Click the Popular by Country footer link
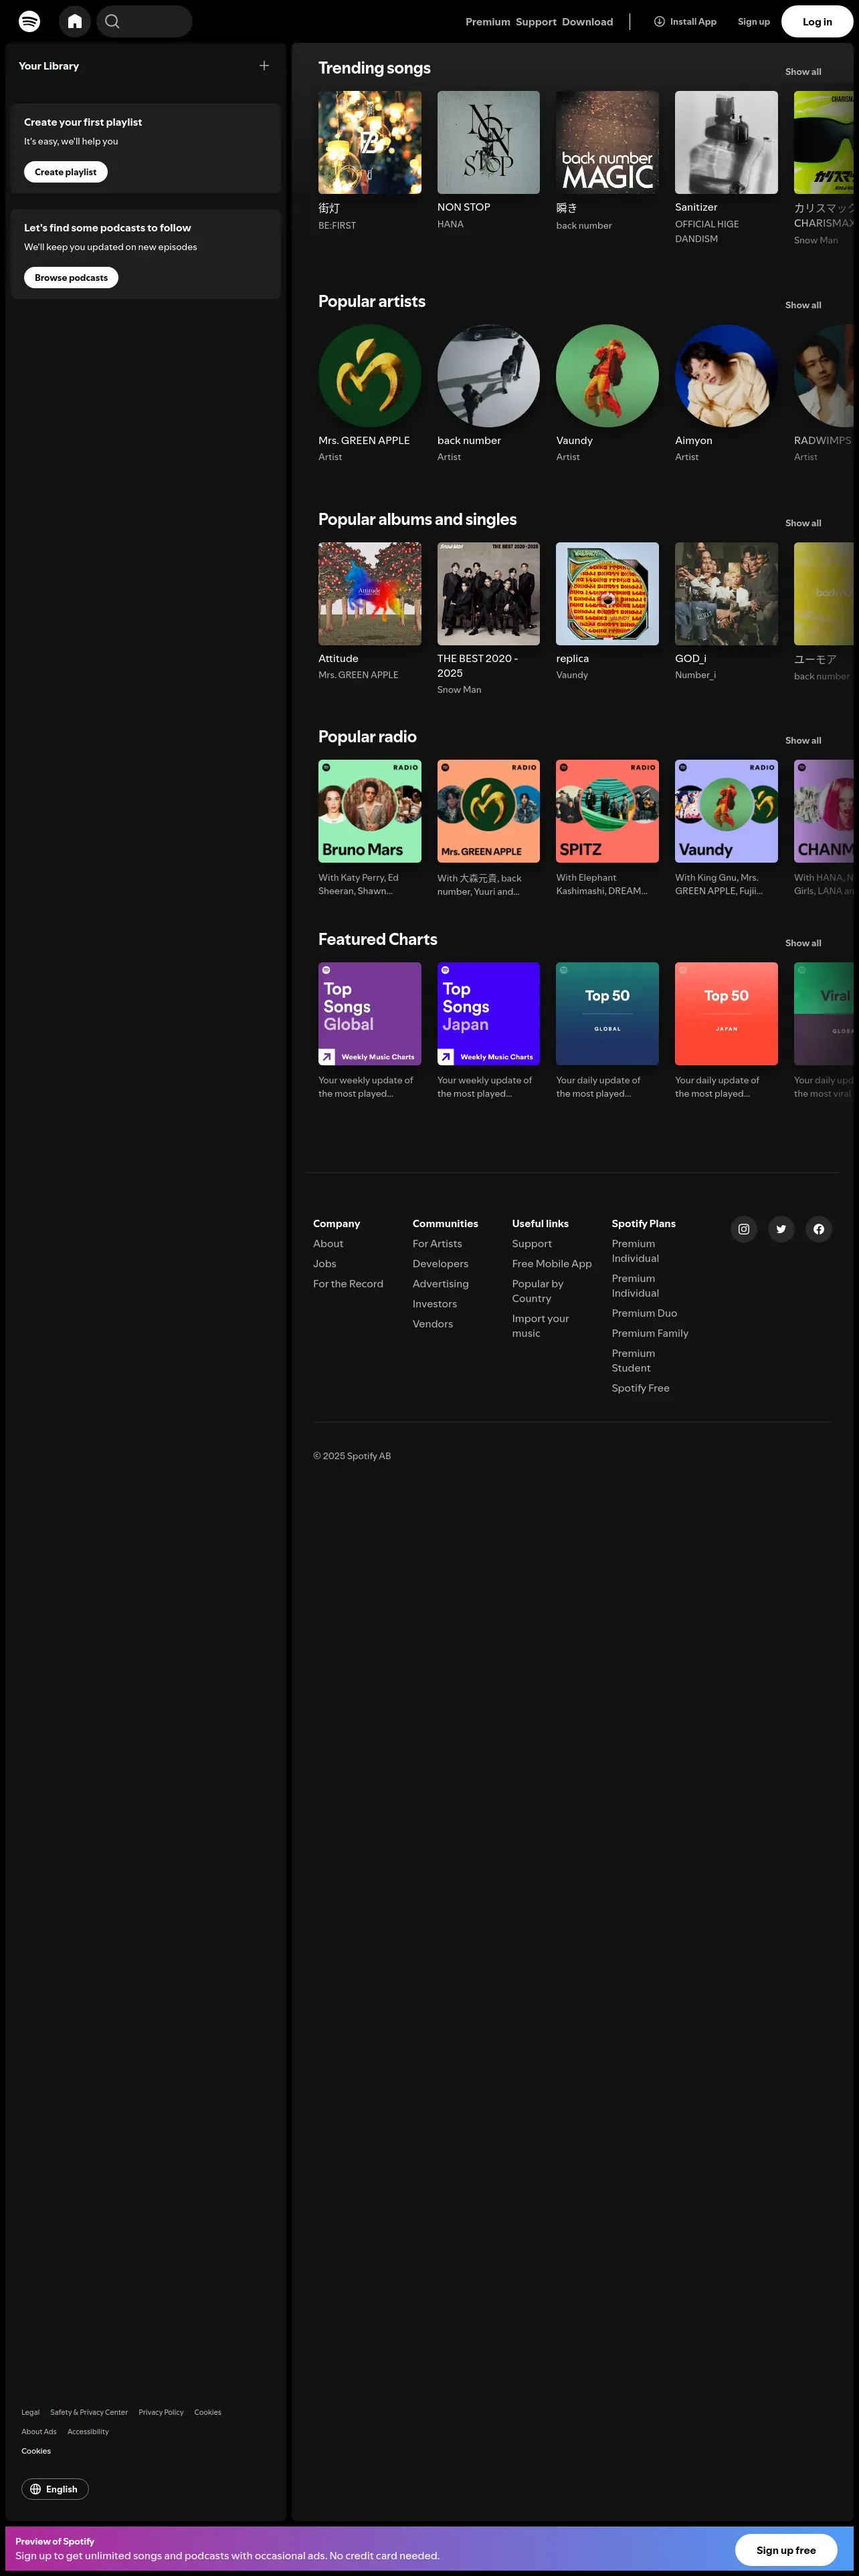The width and height of the screenshot is (859, 2576). coord(538,1291)
